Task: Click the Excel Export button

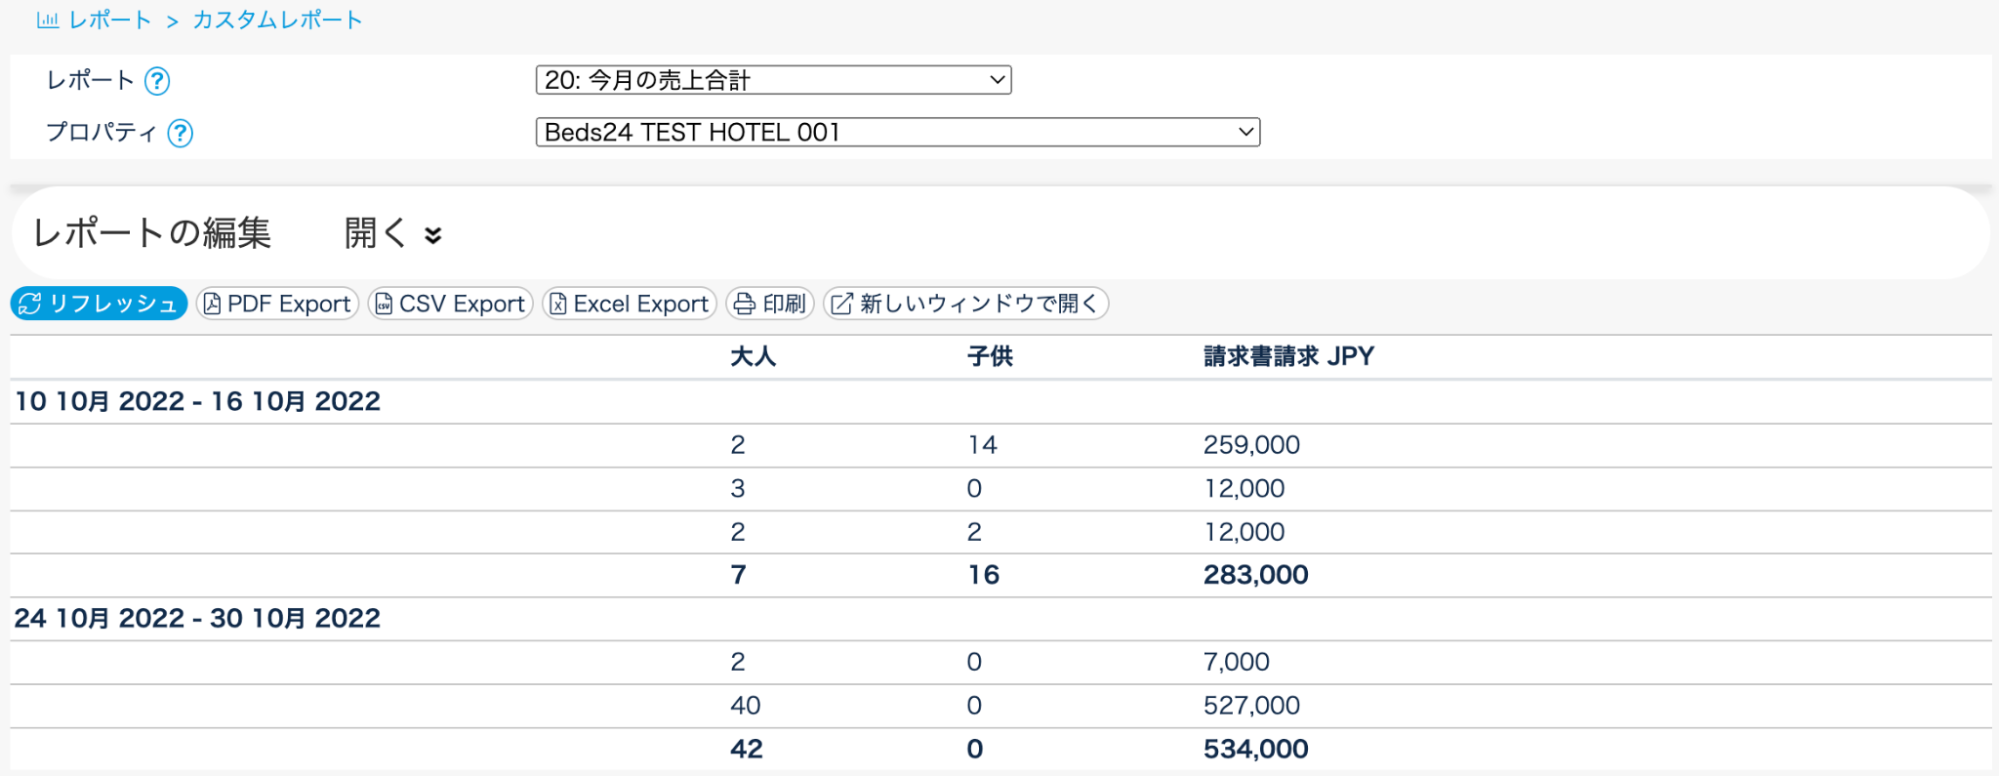Action: point(629,304)
